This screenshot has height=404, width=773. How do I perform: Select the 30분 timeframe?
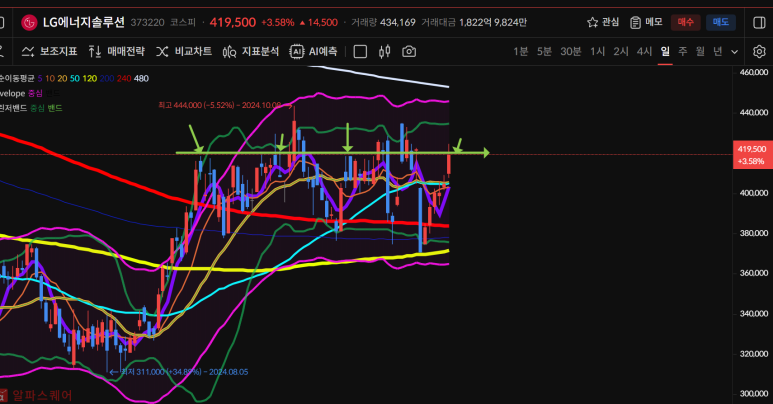point(571,51)
